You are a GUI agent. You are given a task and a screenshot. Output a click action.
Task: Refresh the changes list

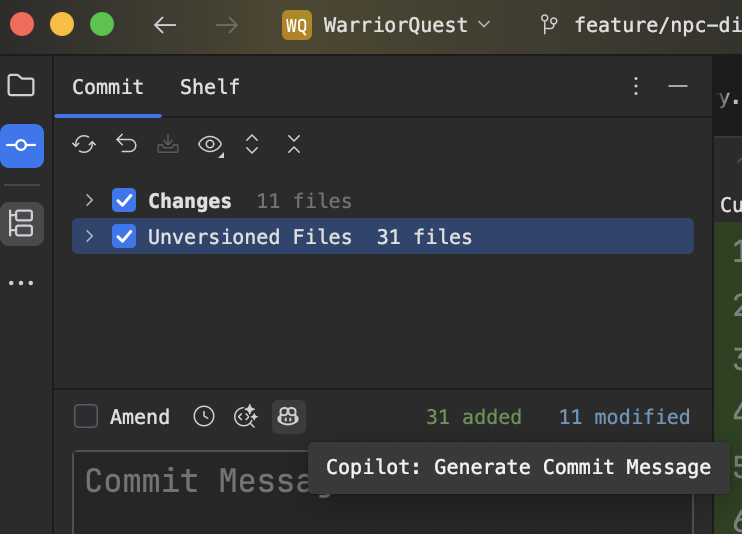point(84,145)
